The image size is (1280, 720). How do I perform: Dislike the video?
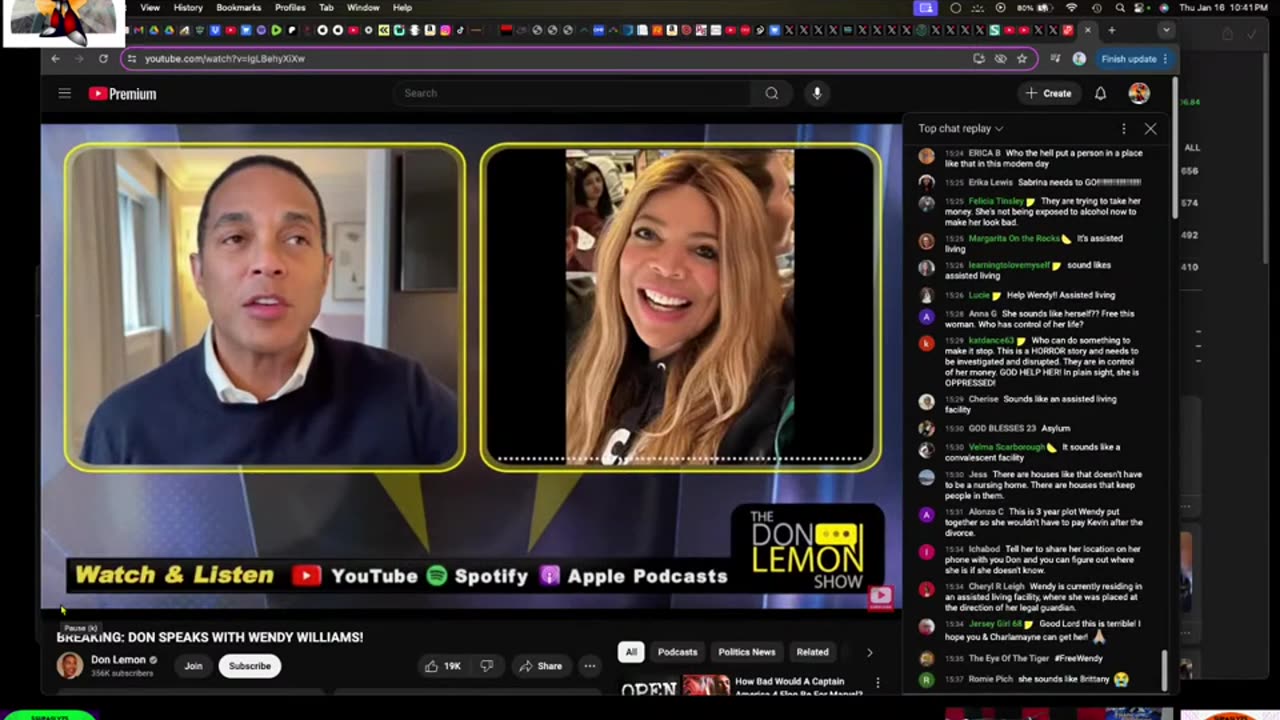click(487, 666)
